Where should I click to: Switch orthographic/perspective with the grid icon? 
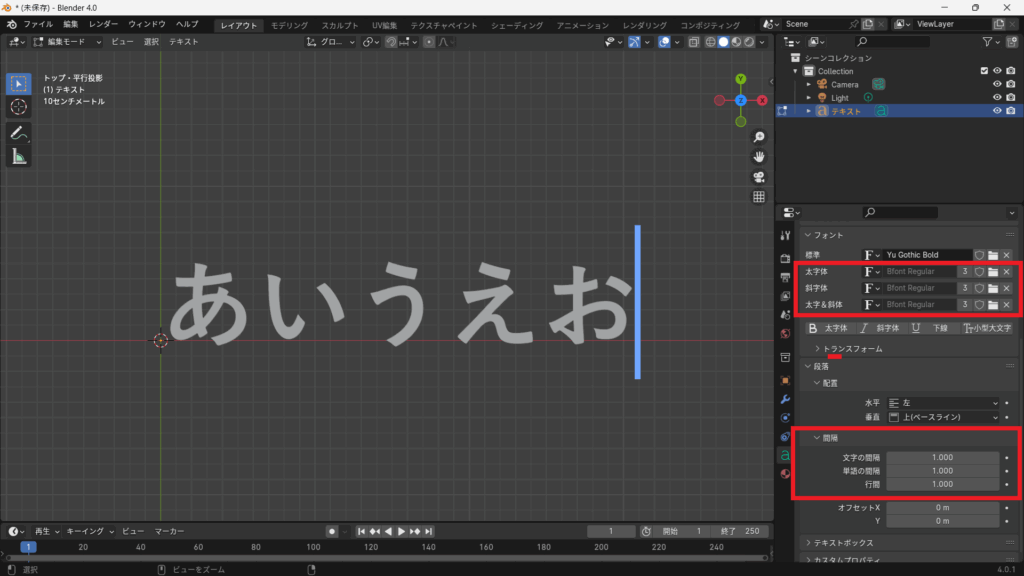[x=759, y=197]
